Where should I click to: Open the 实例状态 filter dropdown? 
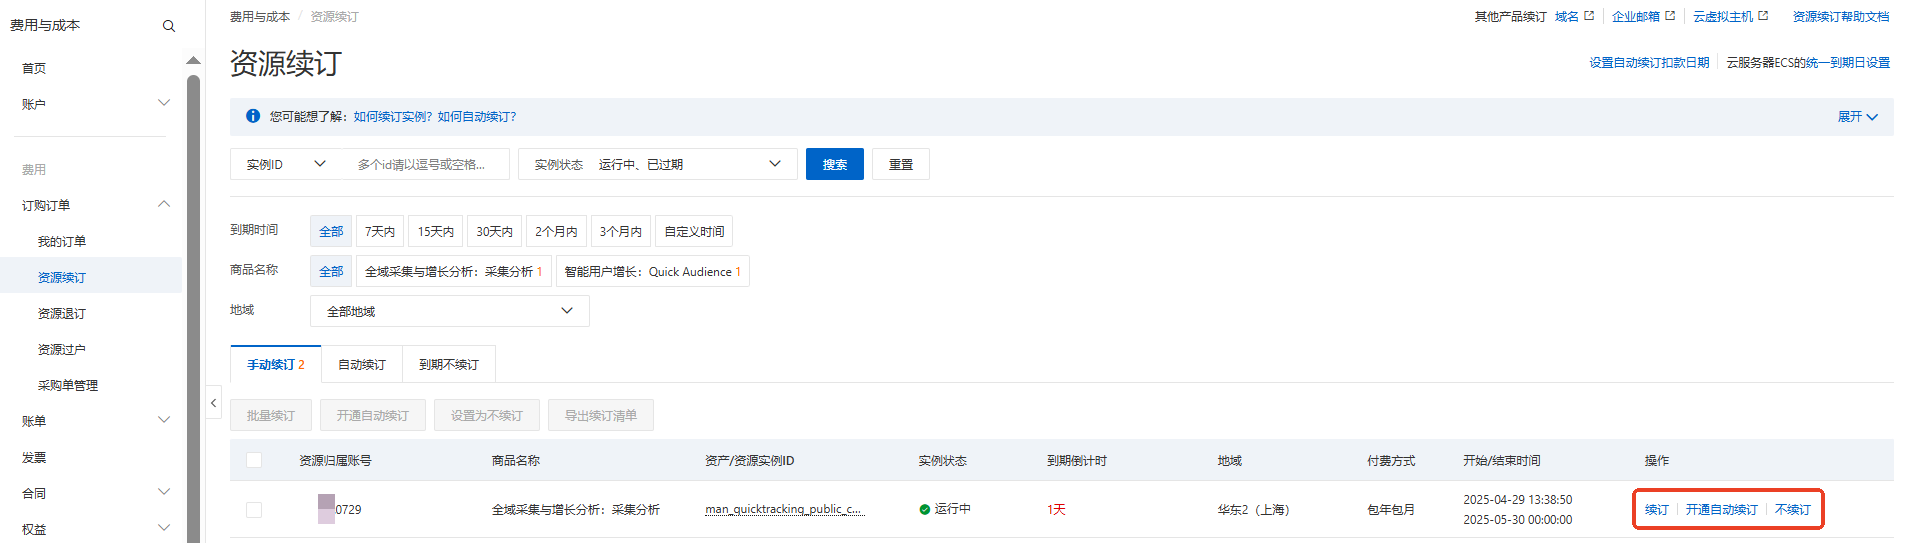[658, 164]
